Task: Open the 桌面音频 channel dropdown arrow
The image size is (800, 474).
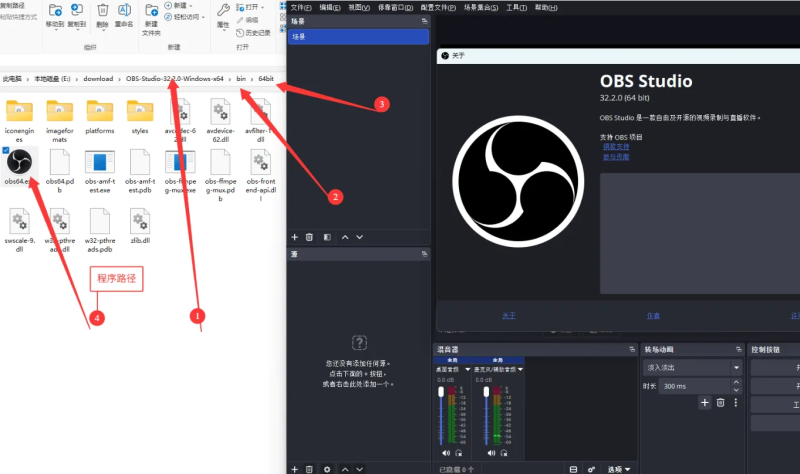Action: [467, 369]
